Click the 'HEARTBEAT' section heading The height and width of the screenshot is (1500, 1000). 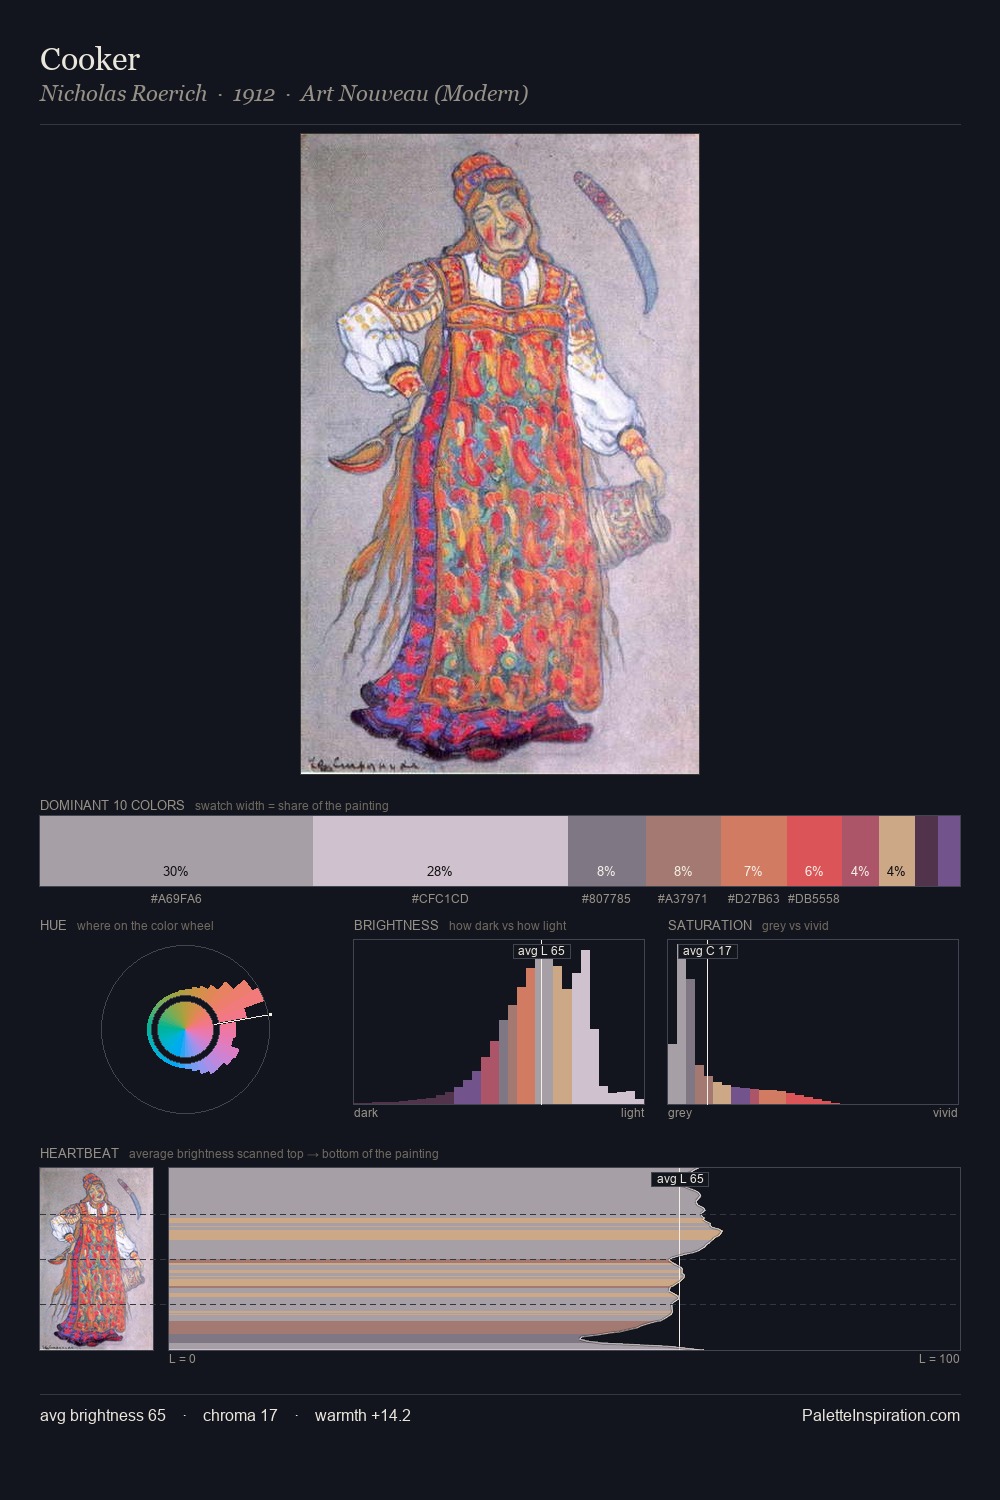click(79, 1153)
